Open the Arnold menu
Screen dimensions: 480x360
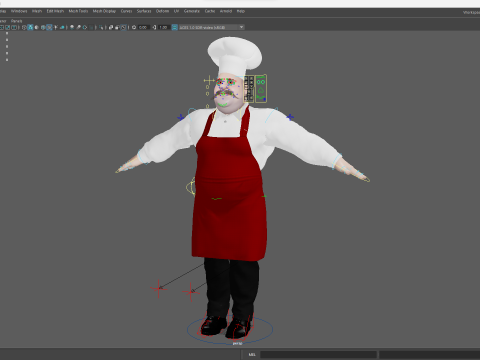tap(226, 11)
